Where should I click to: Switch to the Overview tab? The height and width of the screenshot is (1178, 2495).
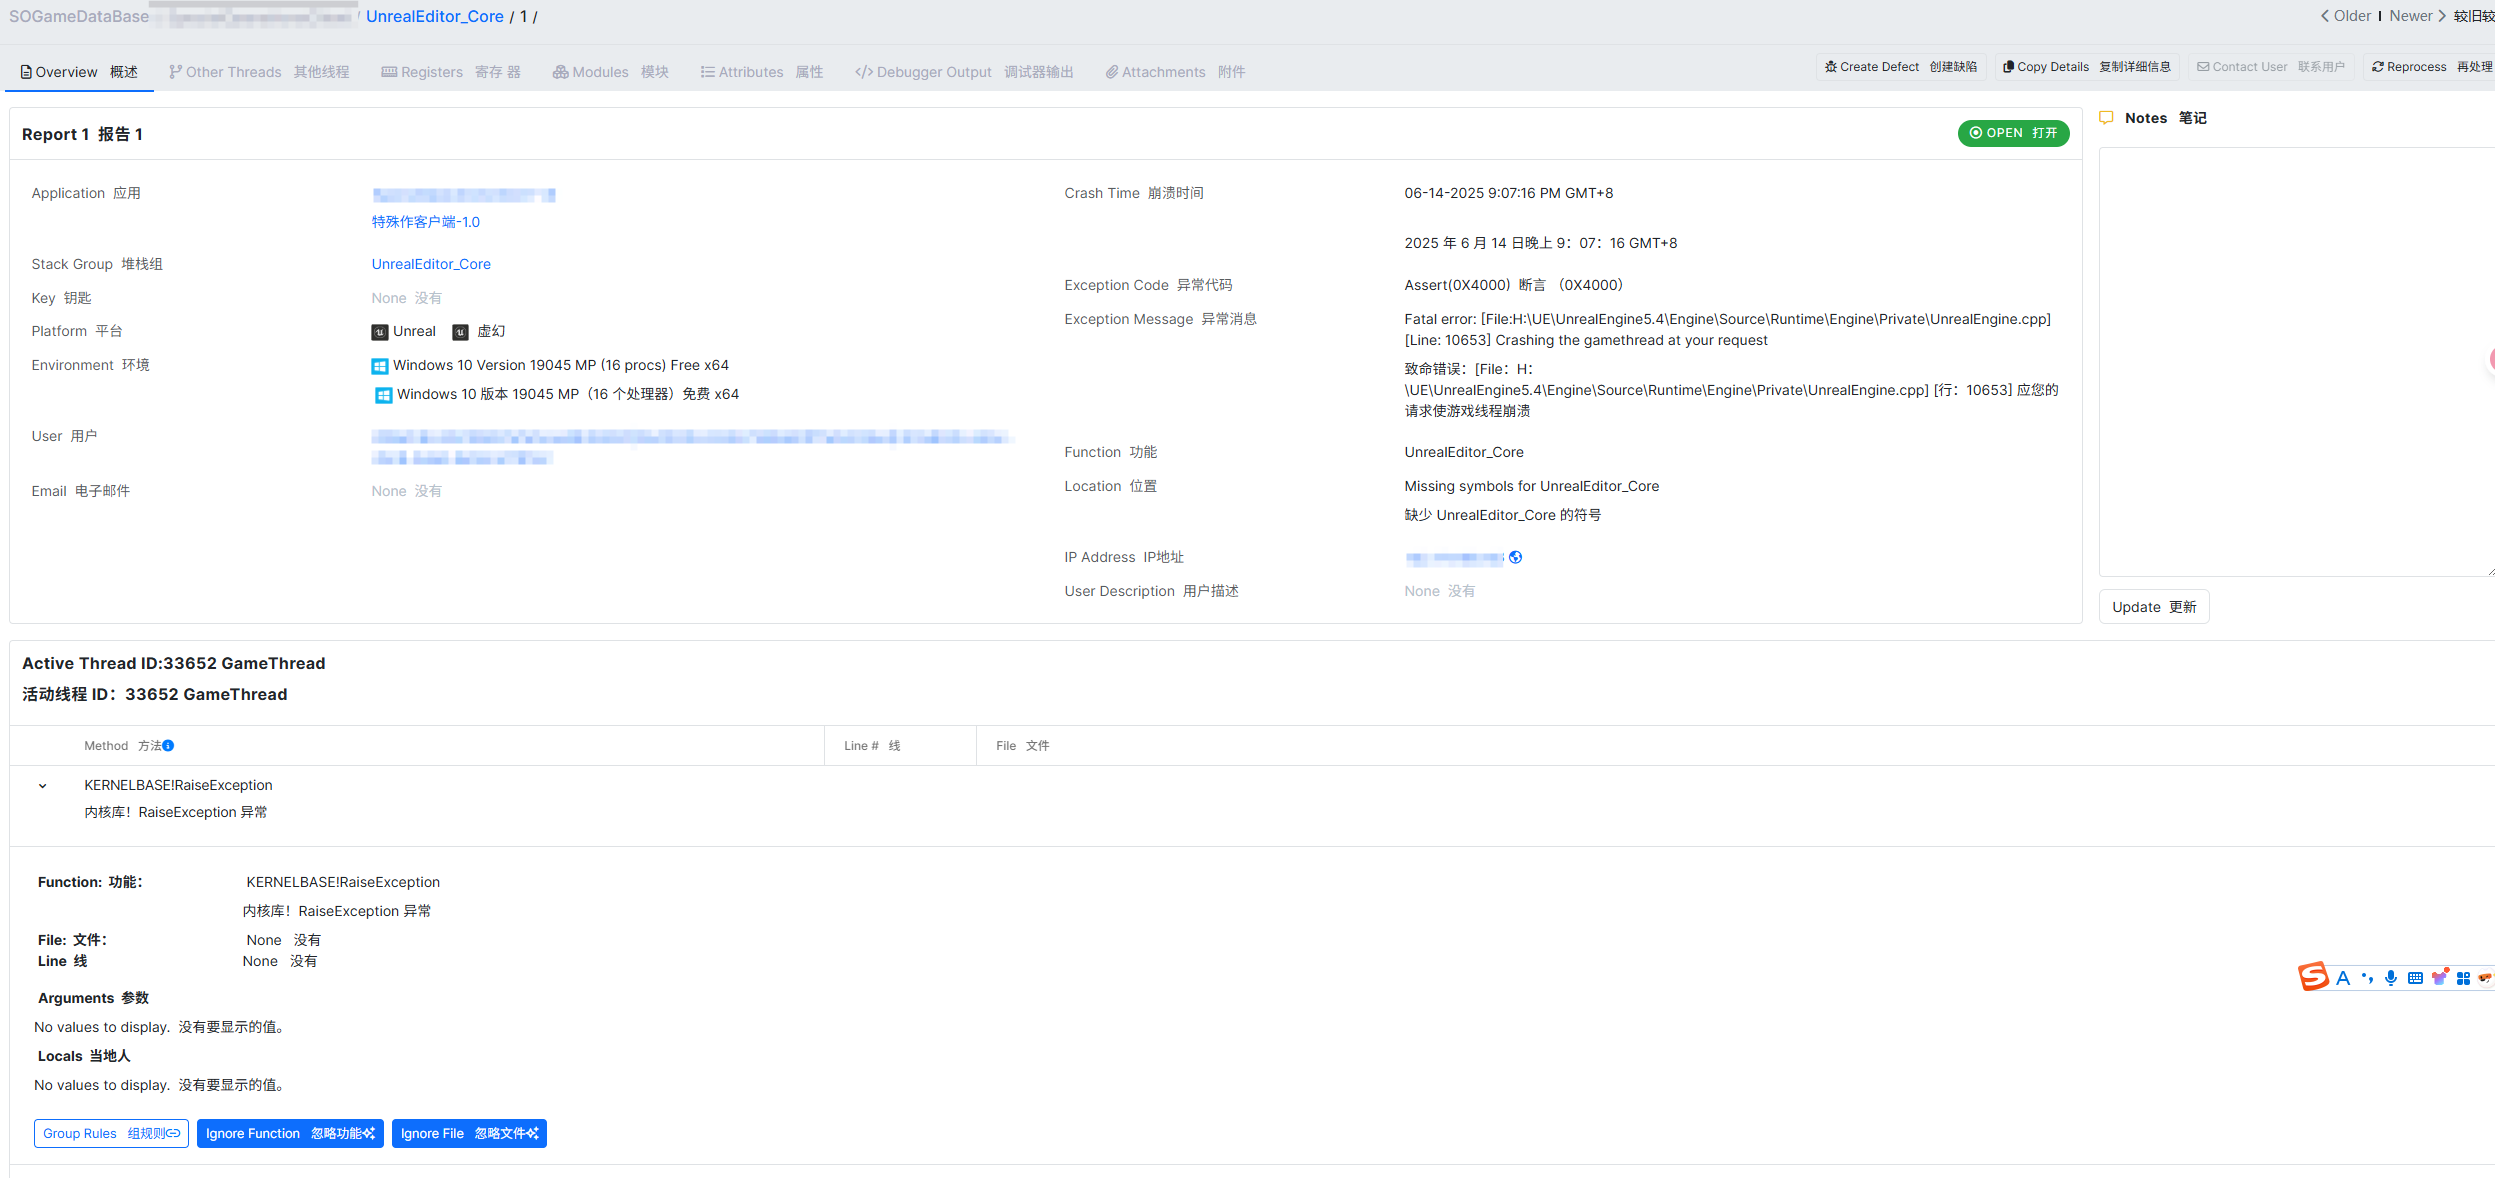(x=79, y=72)
